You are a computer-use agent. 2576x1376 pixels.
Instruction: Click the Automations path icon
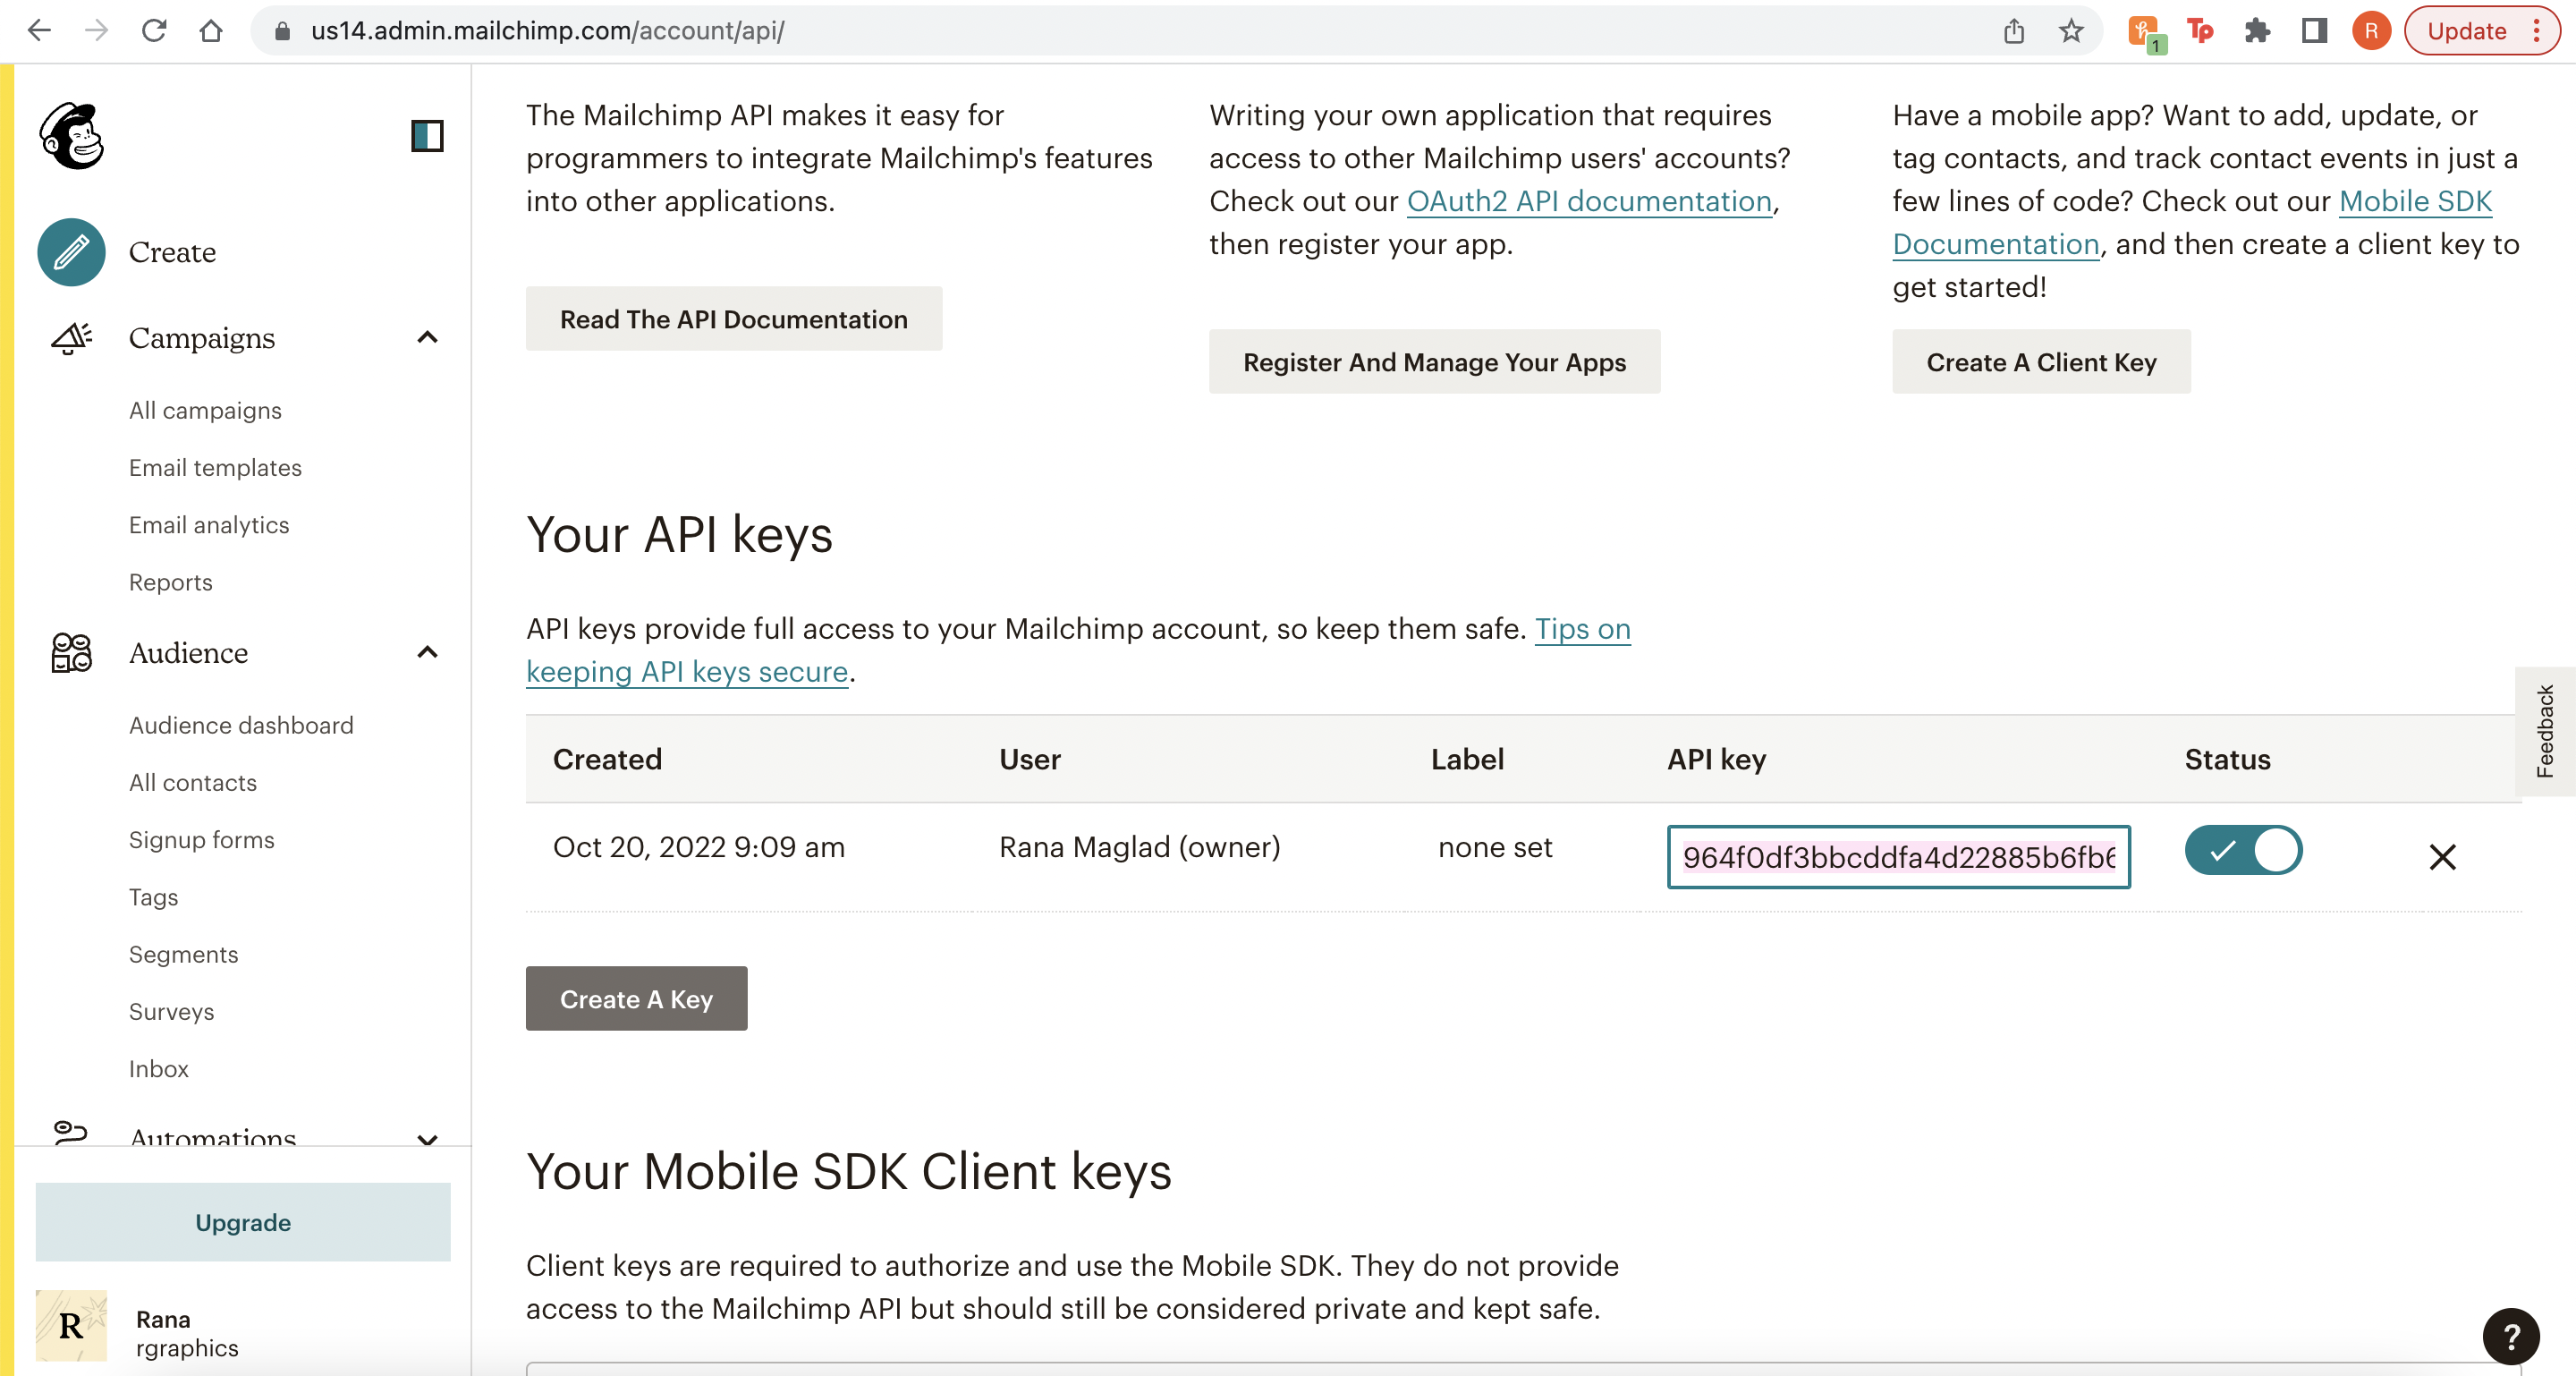pos(70,1132)
